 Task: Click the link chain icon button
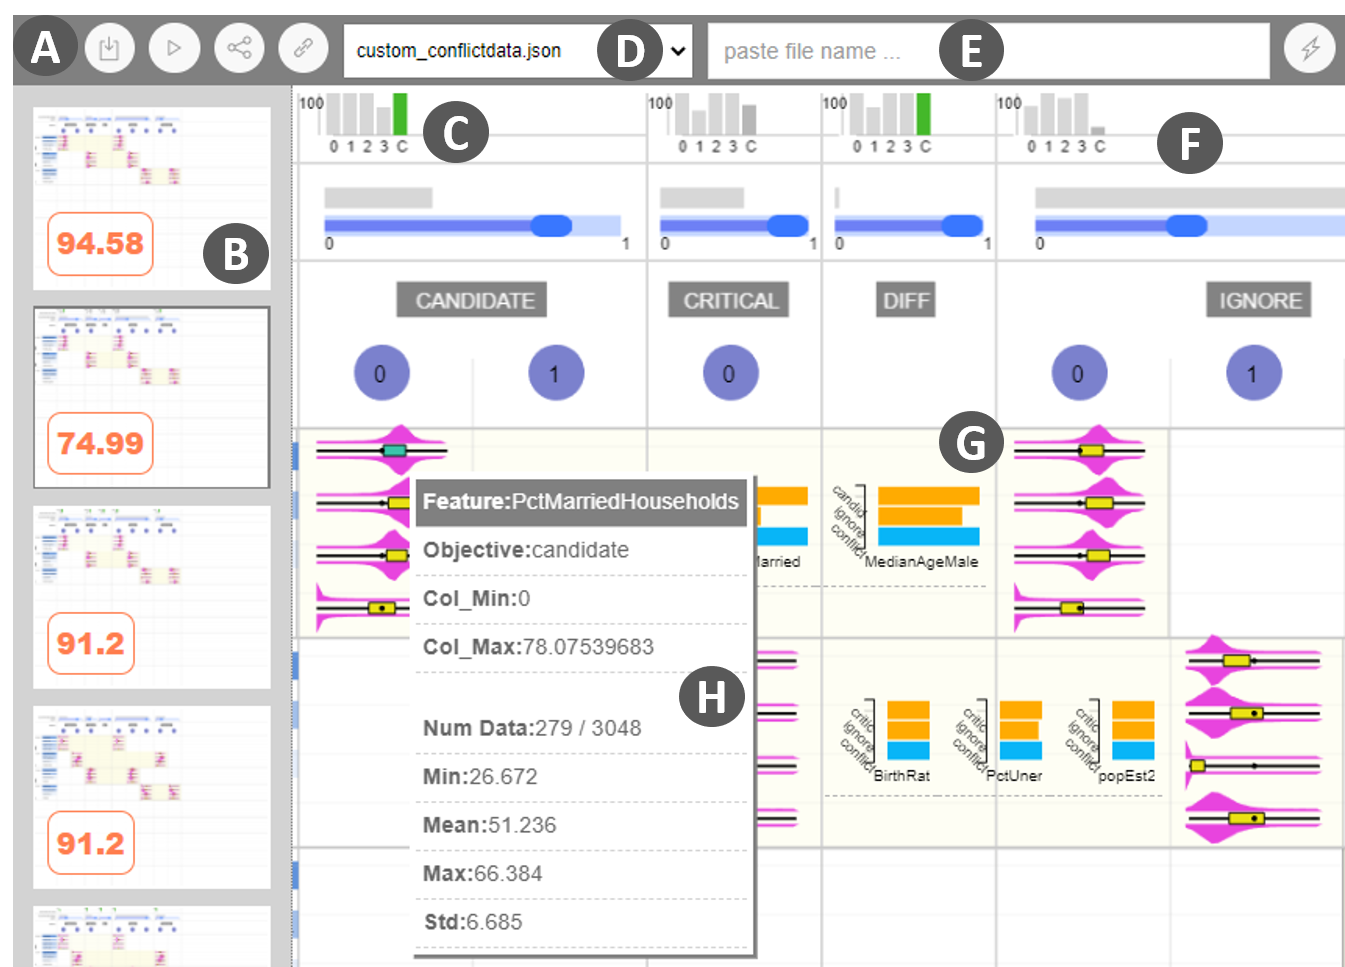coord(303,48)
